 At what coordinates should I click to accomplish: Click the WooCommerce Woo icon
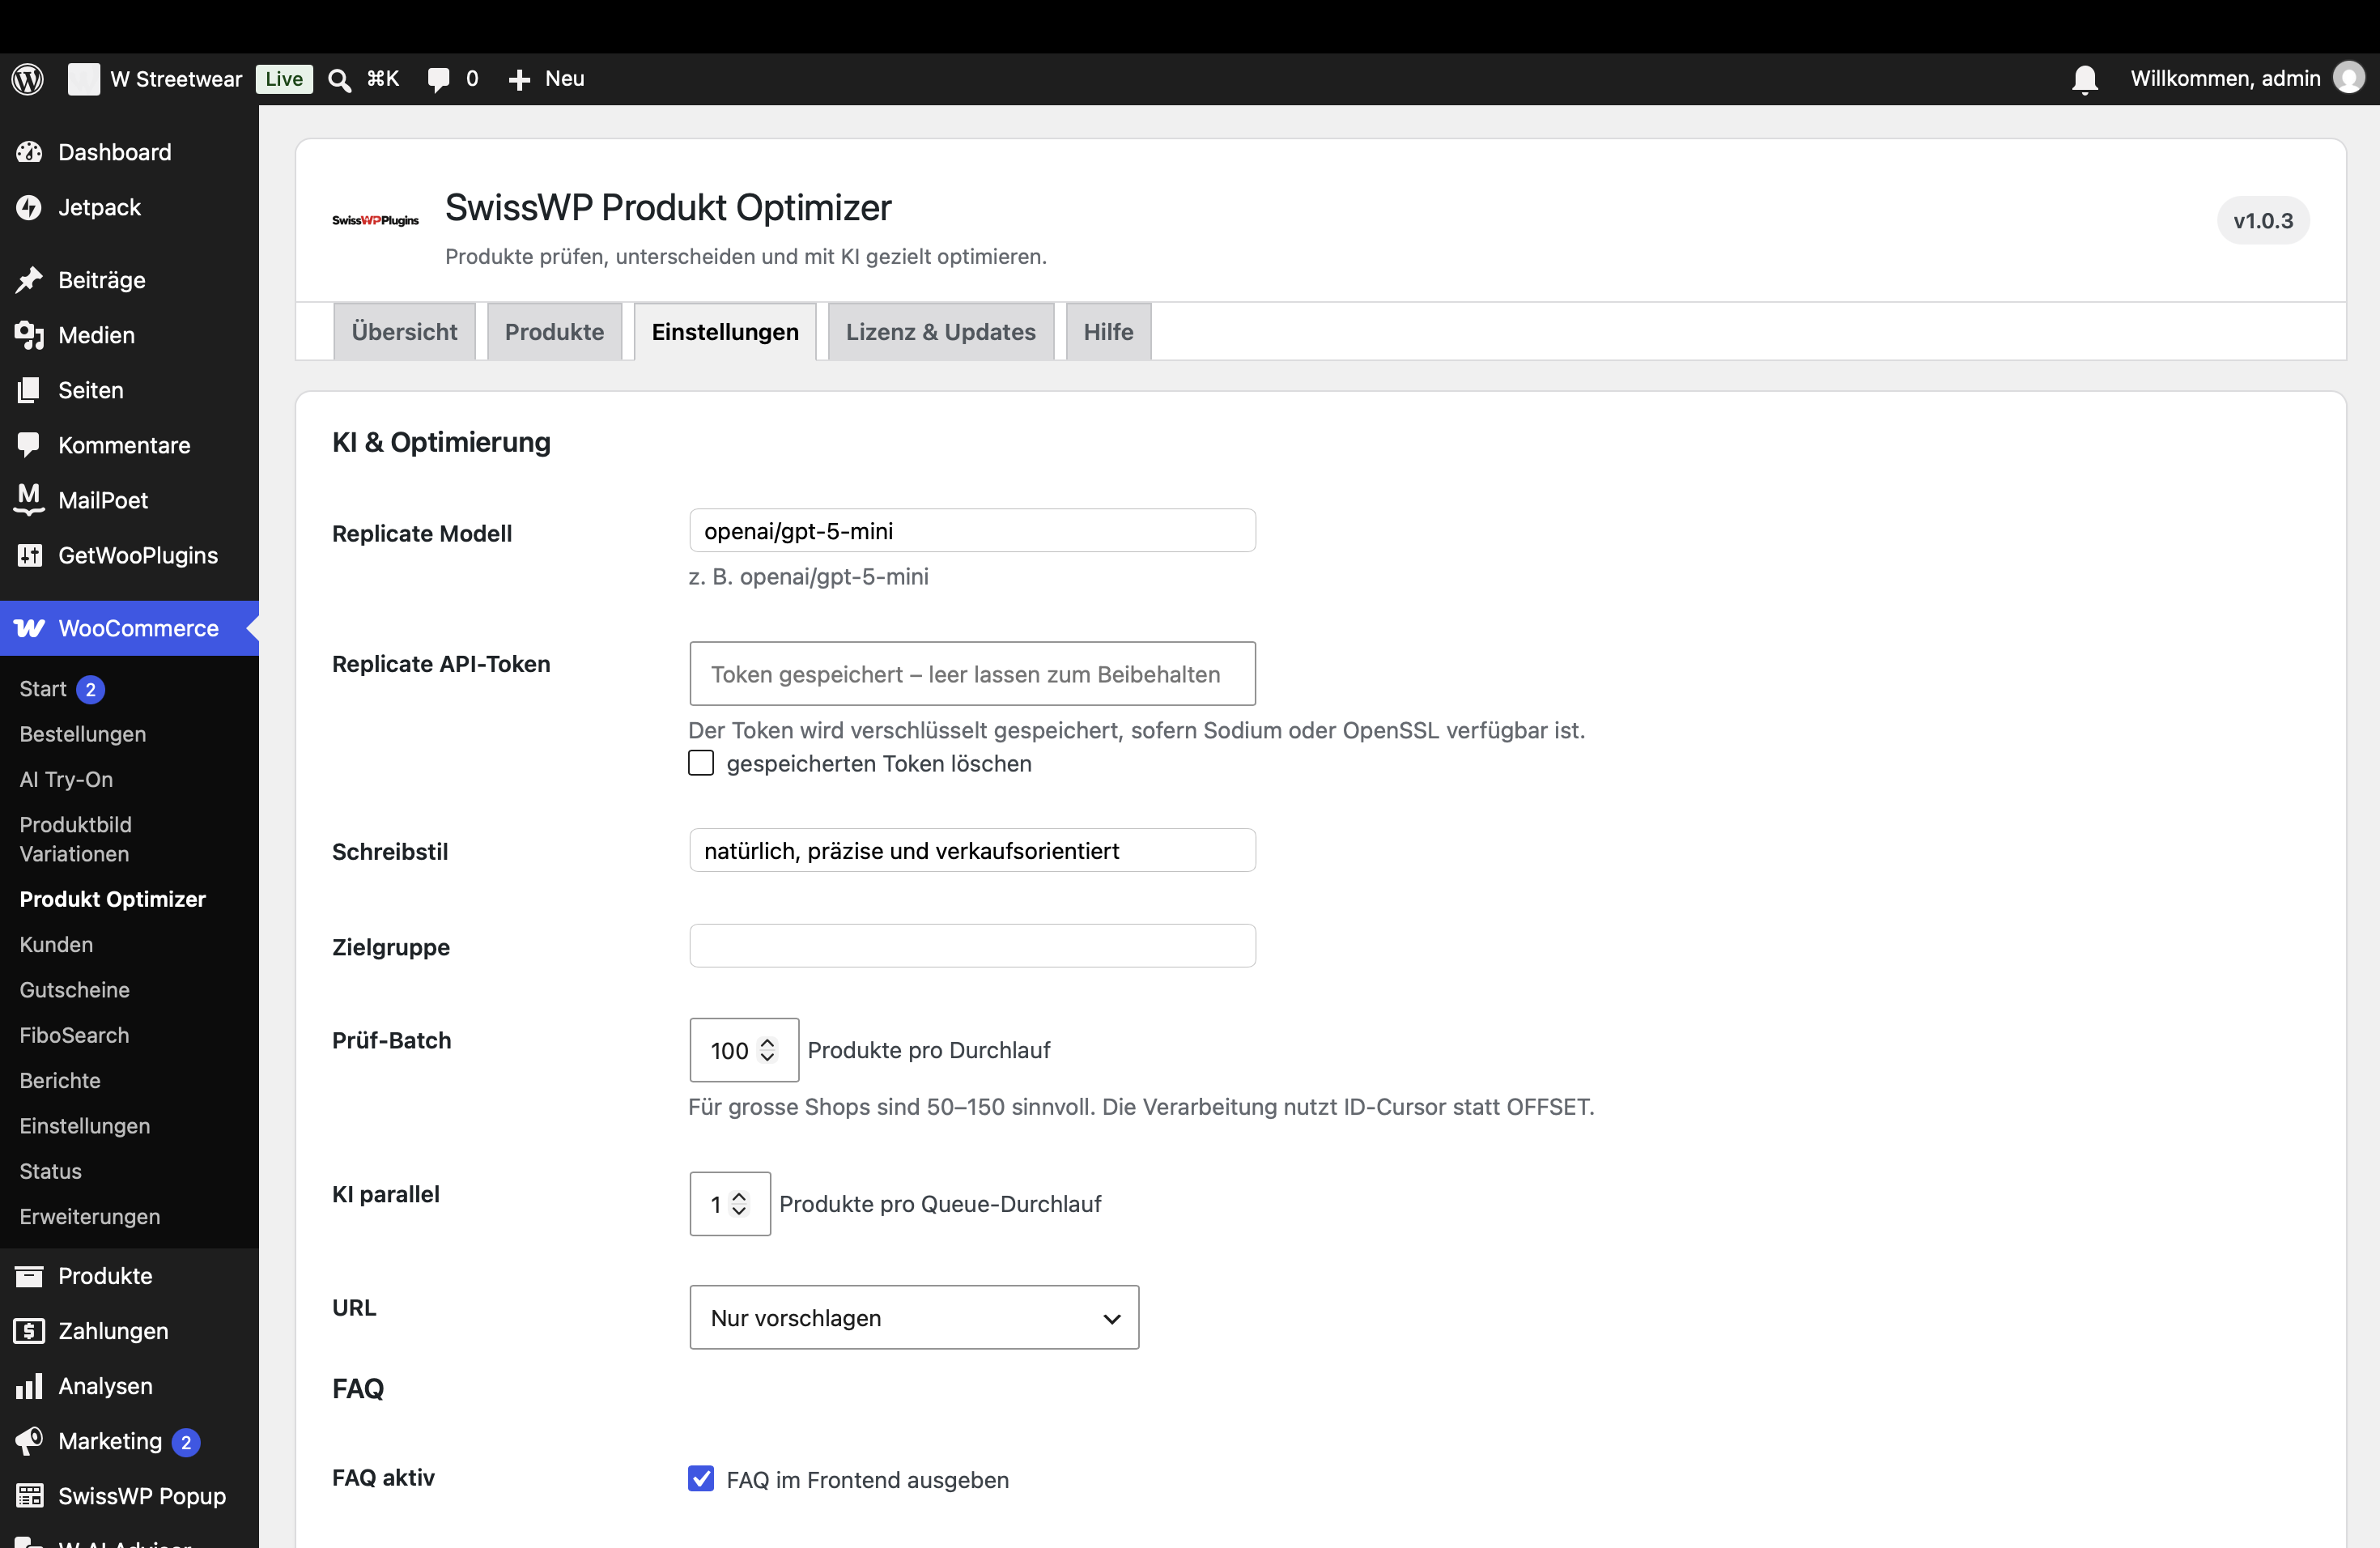tap(29, 628)
